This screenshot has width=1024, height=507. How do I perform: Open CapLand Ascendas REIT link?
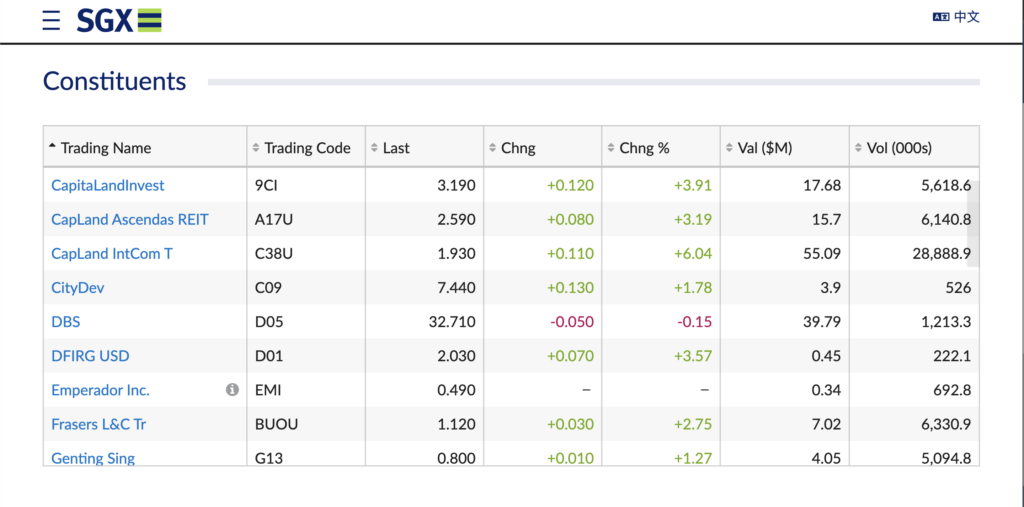130,220
